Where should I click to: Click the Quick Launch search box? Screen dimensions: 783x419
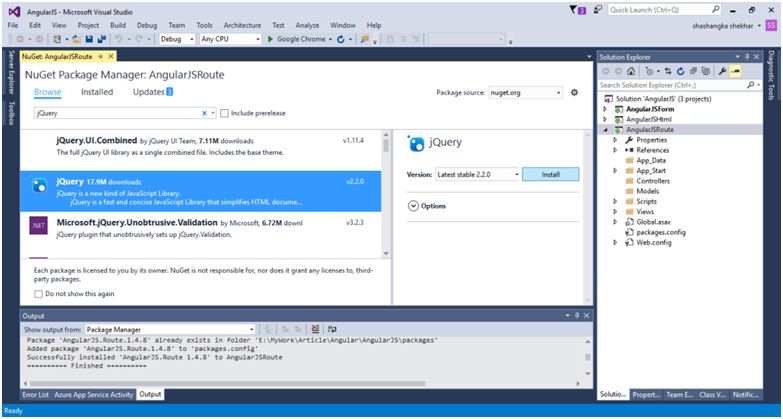(x=665, y=9)
